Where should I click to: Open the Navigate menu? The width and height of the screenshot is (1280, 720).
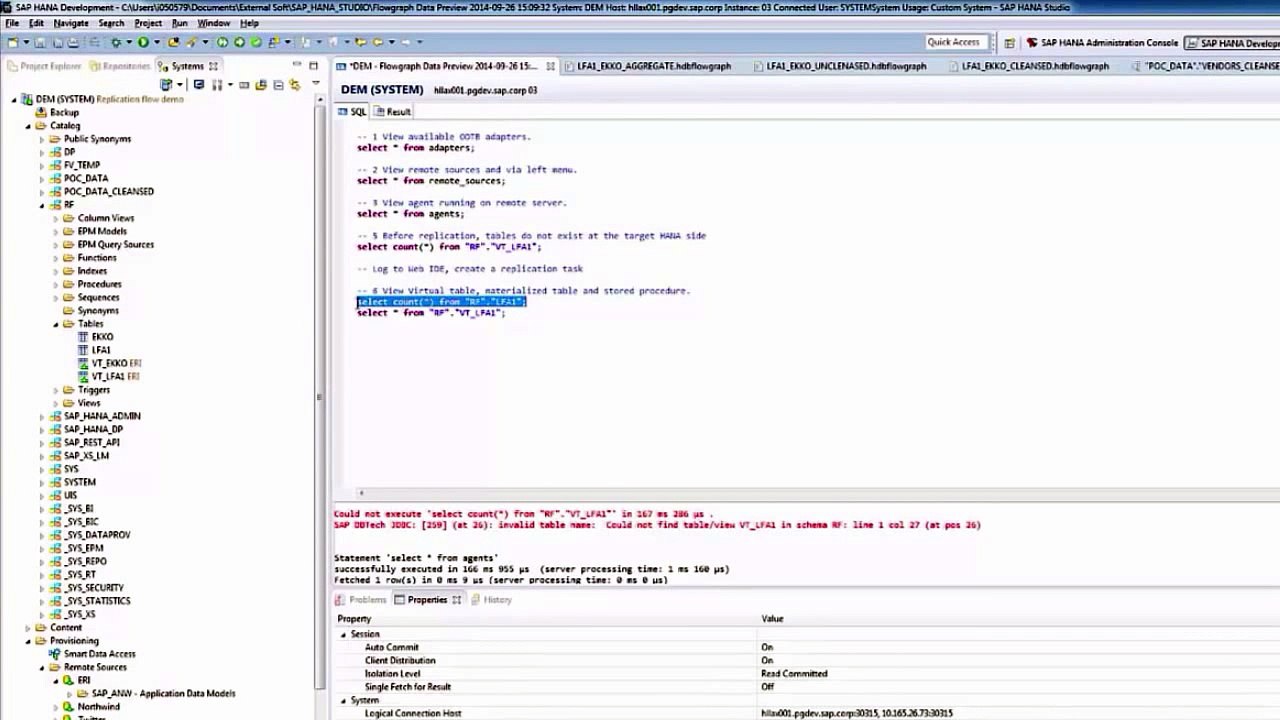[71, 23]
